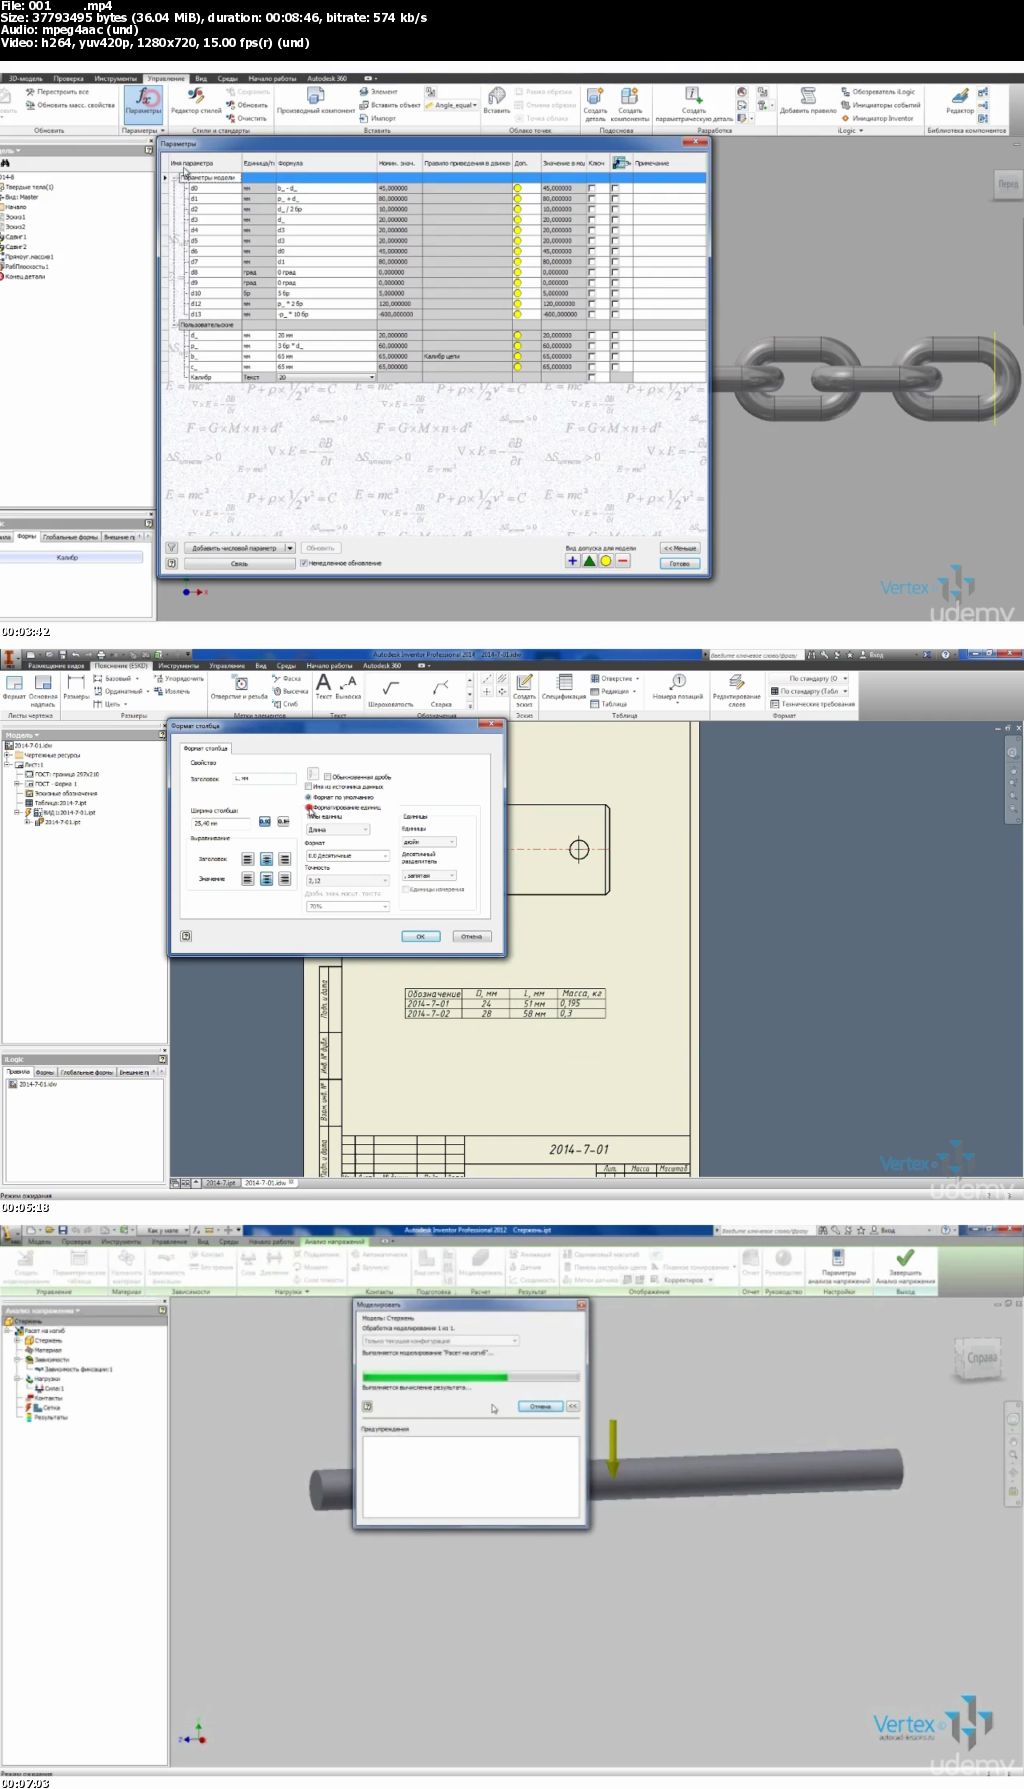Click Завершить Анализ напряжения green check

click(905, 1265)
